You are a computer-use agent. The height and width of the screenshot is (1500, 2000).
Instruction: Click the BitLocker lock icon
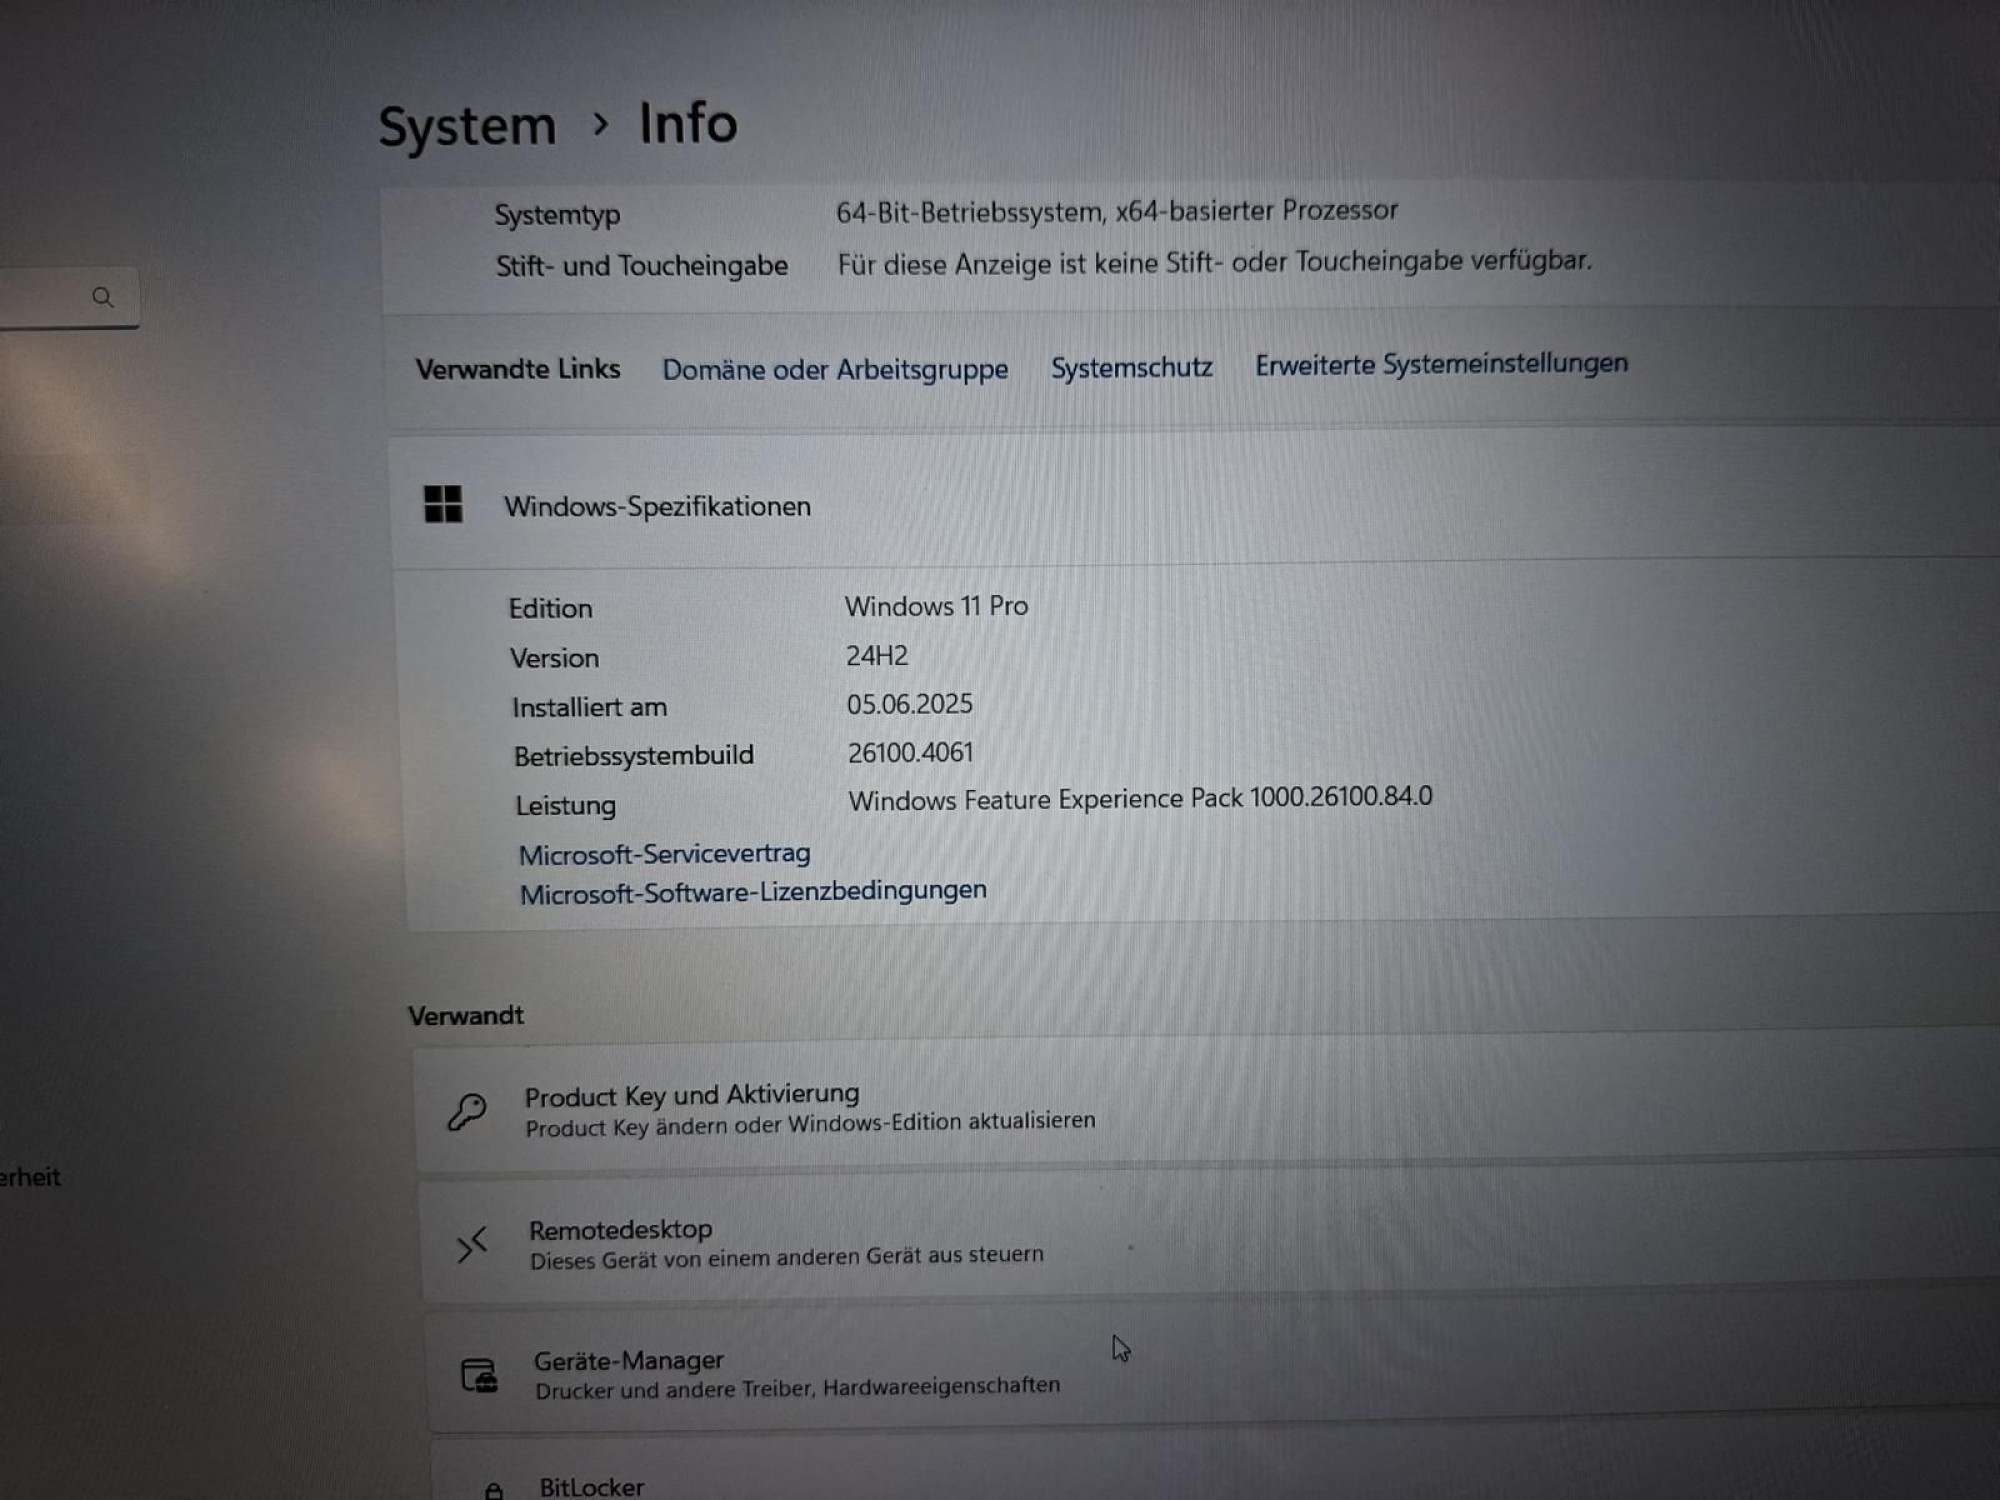point(494,1490)
